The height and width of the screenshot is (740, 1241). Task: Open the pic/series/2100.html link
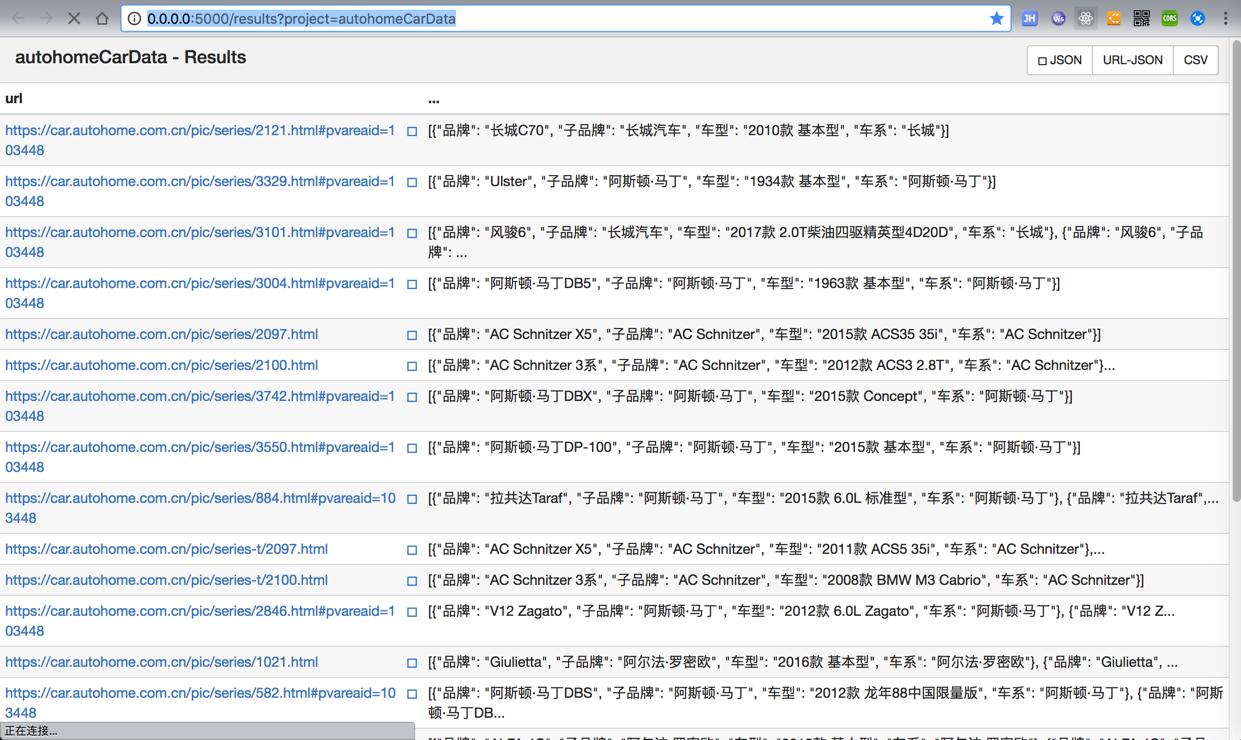[x=161, y=365]
